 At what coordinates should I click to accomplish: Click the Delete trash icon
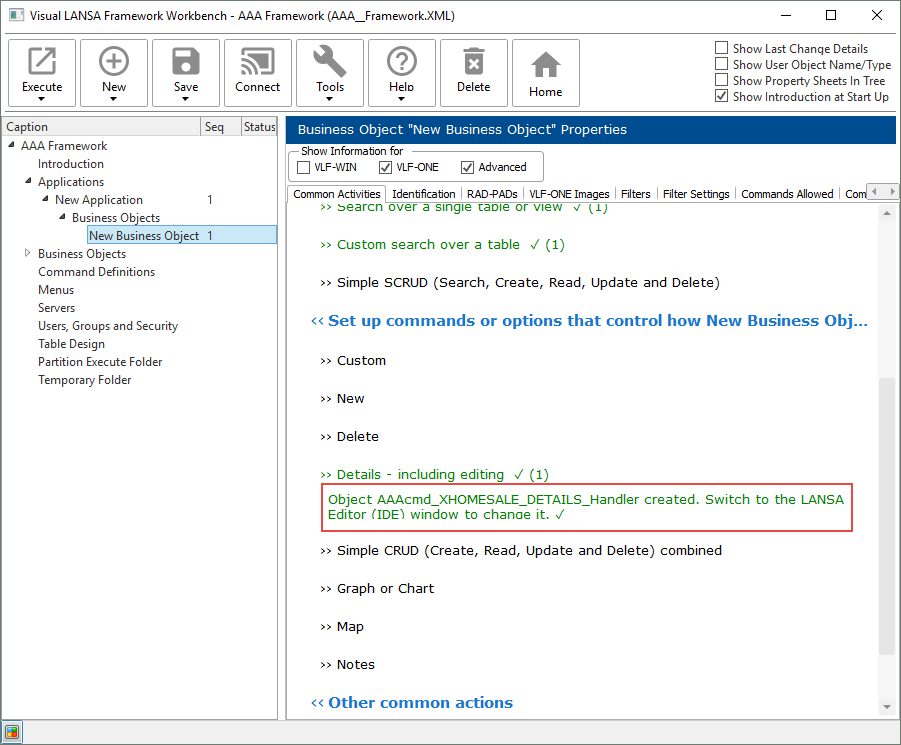tap(474, 64)
